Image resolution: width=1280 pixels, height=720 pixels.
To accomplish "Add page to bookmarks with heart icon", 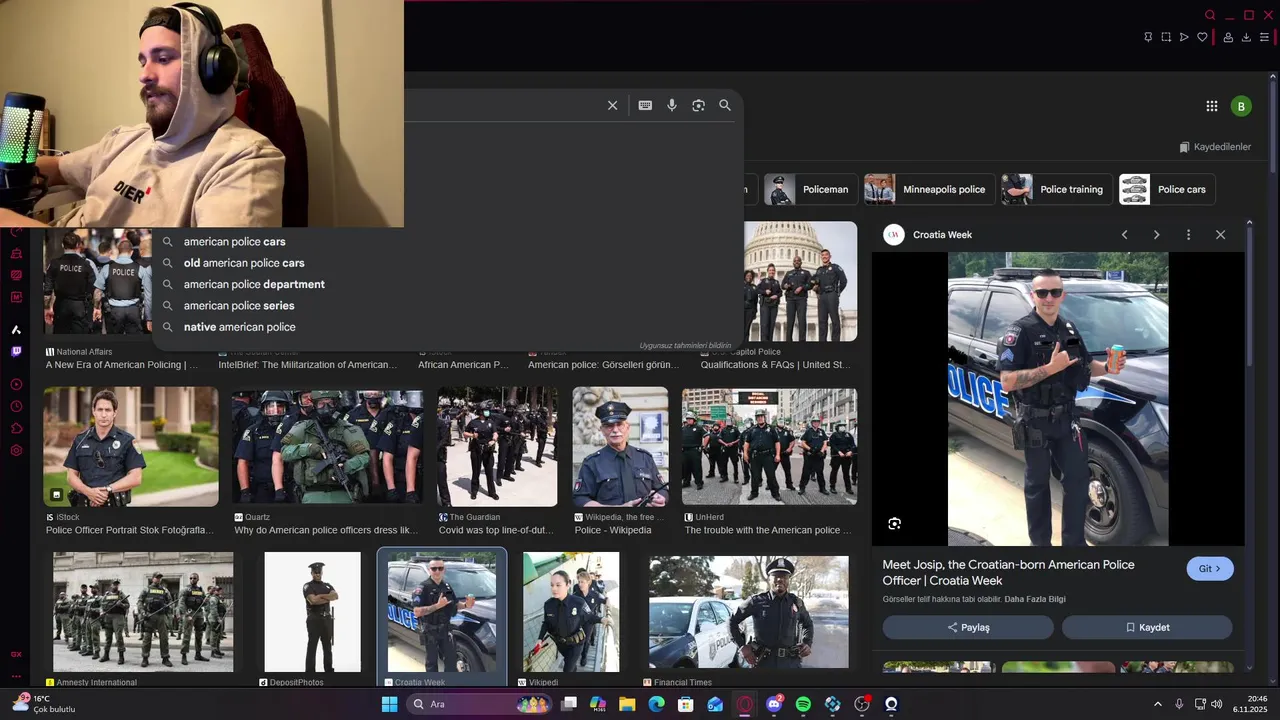I will pos(1202,37).
